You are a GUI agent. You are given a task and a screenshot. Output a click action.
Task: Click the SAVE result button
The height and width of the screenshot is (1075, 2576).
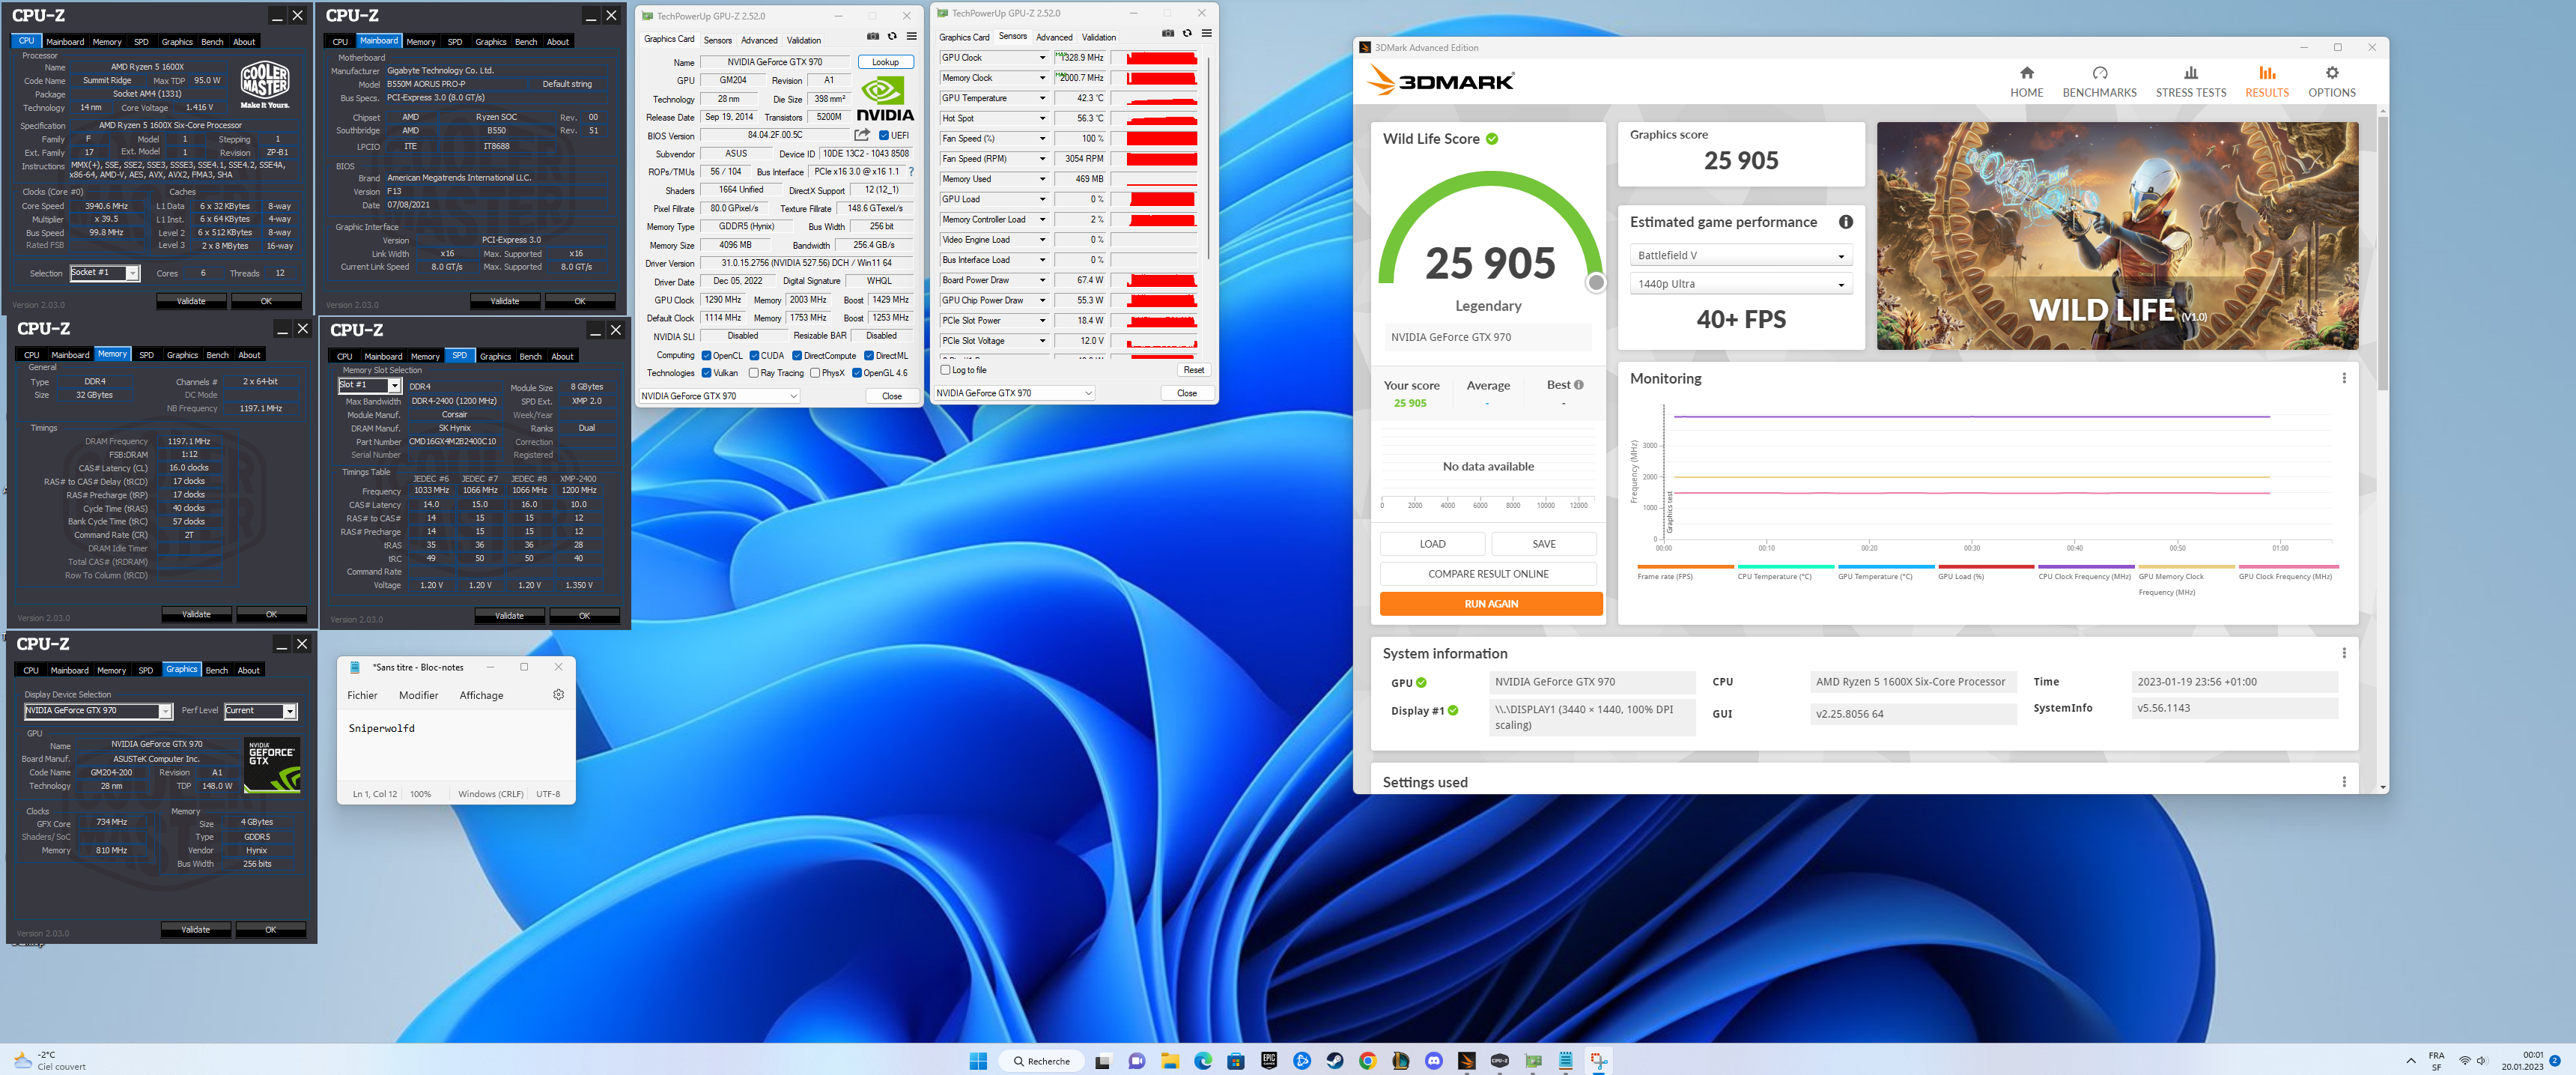coord(1543,544)
